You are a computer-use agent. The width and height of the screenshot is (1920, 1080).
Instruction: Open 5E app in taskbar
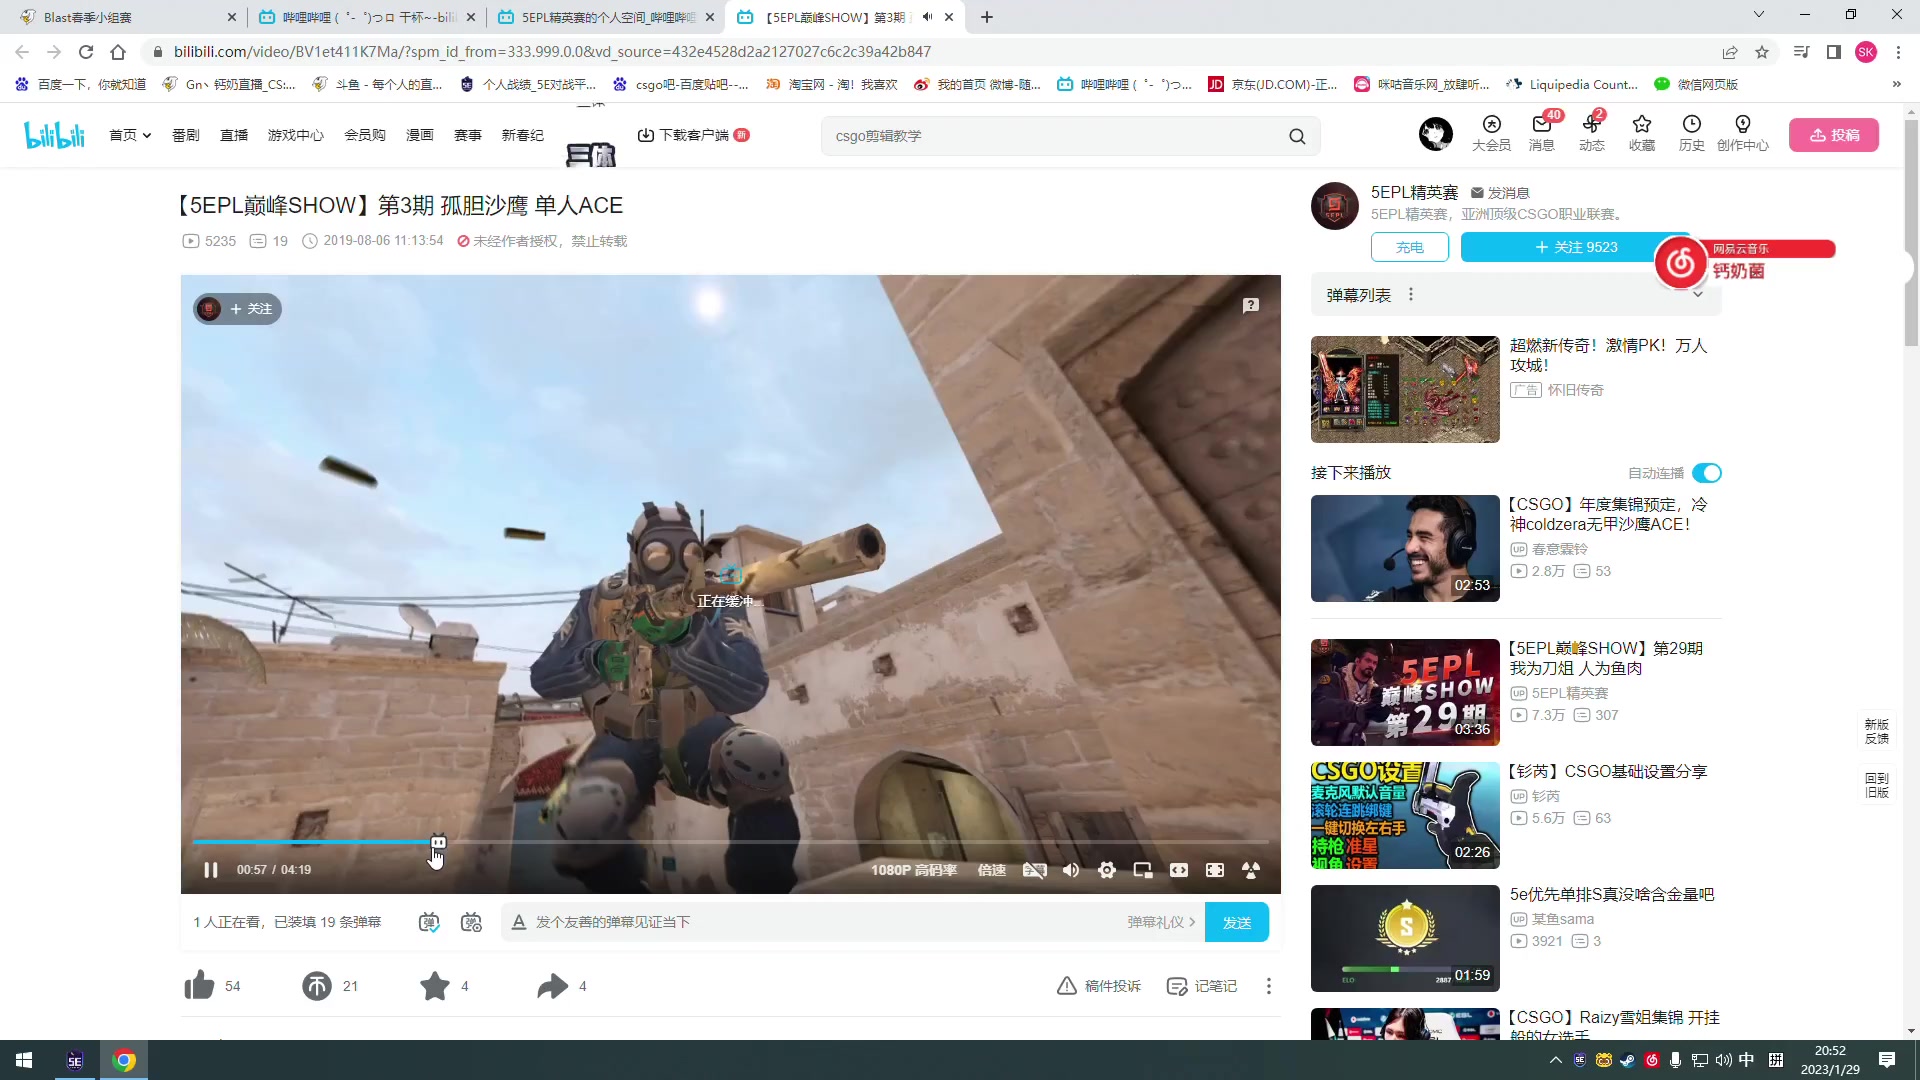pos(75,1060)
